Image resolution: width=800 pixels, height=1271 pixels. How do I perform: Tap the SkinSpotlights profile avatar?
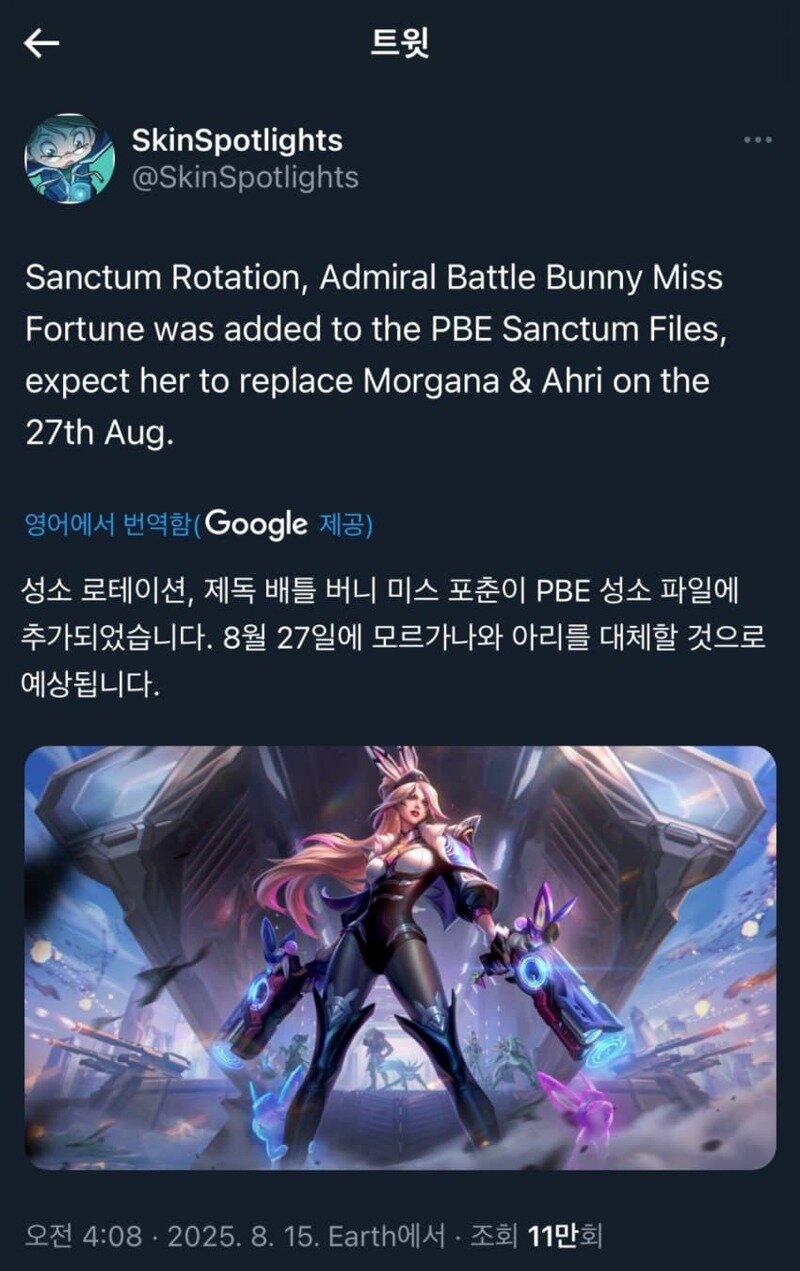[69, 159]
